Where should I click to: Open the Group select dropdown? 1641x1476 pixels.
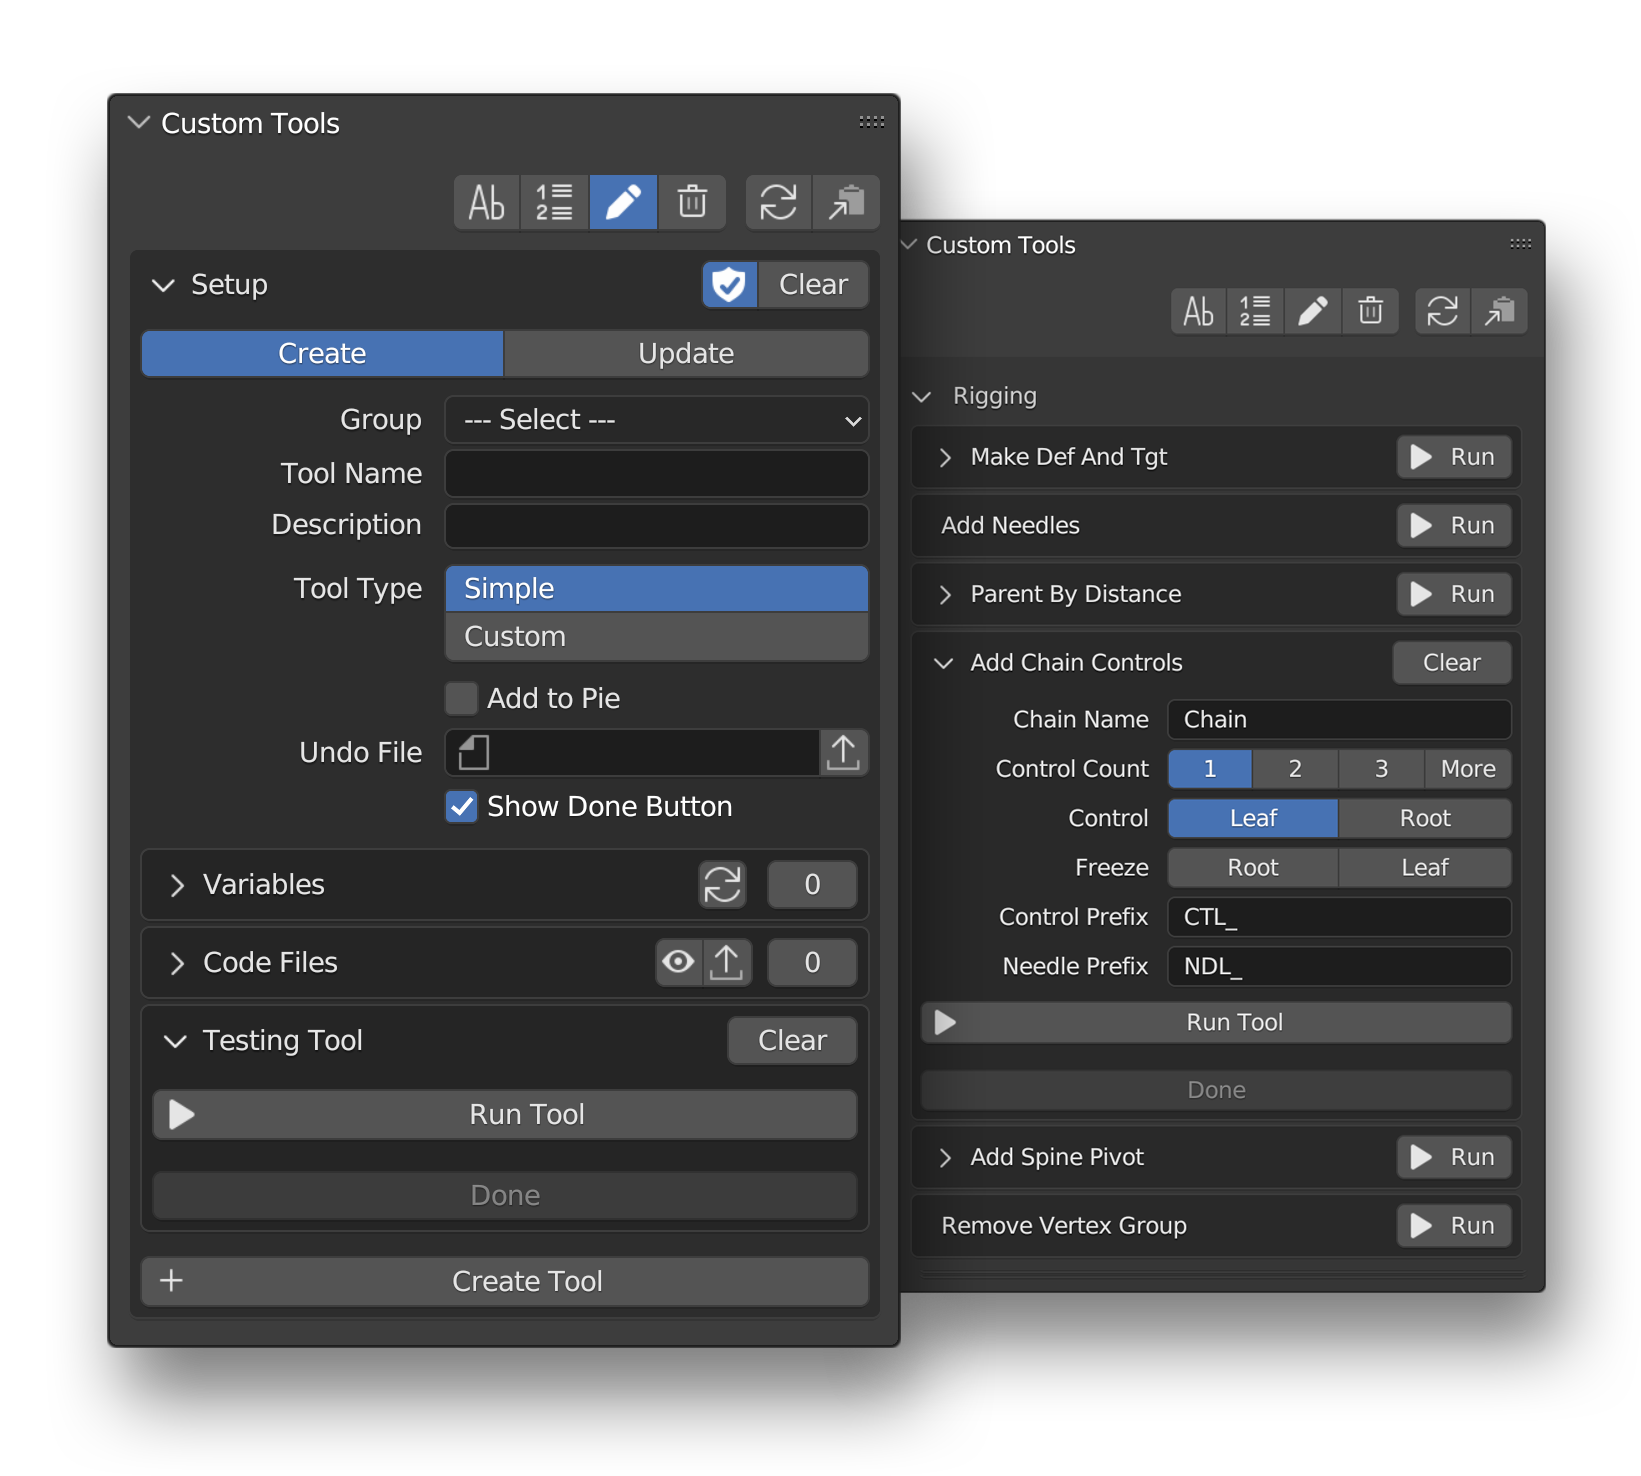point(656,420)
